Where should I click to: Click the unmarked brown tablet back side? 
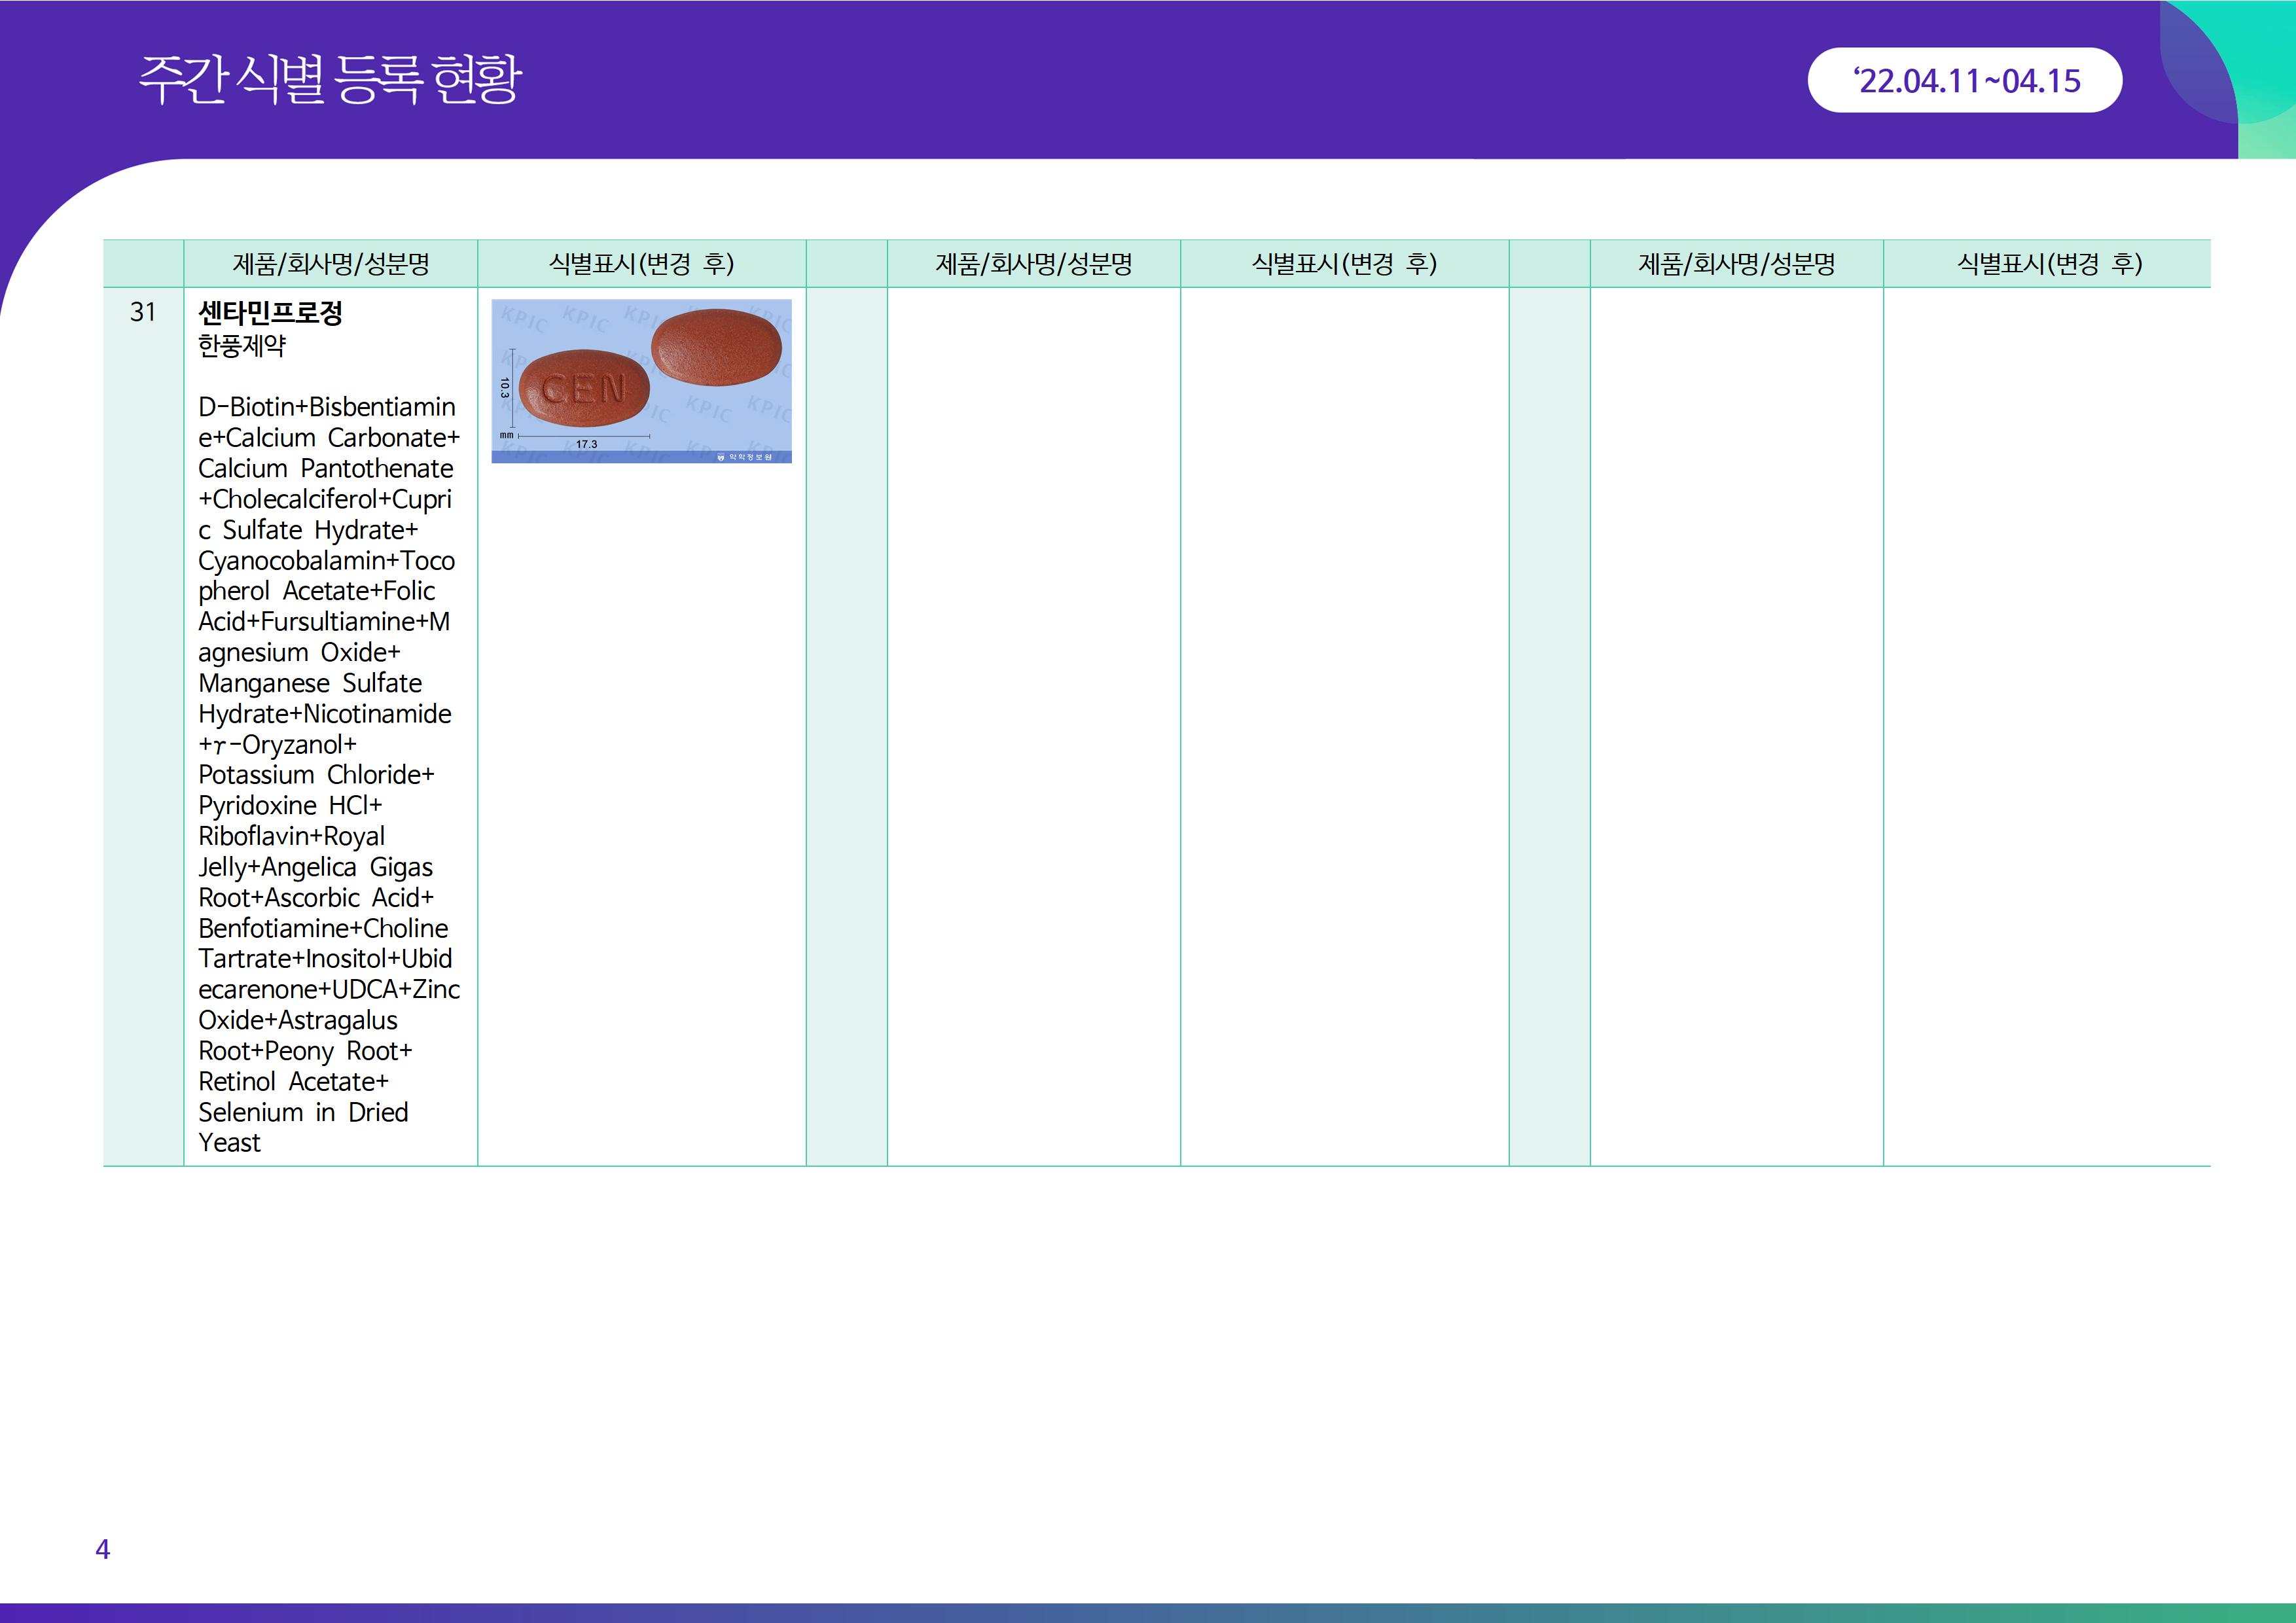tap(716, 347)
